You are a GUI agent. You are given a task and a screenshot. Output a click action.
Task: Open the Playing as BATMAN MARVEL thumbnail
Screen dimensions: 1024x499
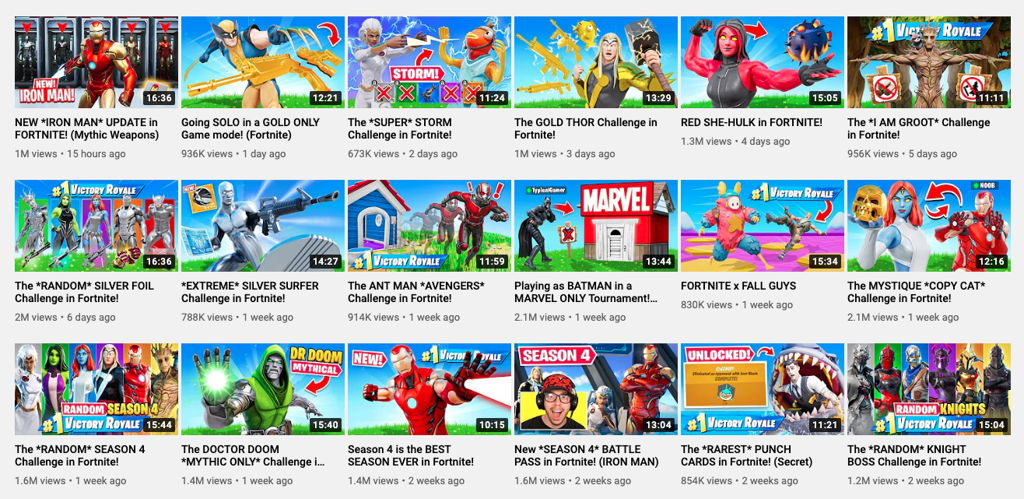[x=596, y=226]
